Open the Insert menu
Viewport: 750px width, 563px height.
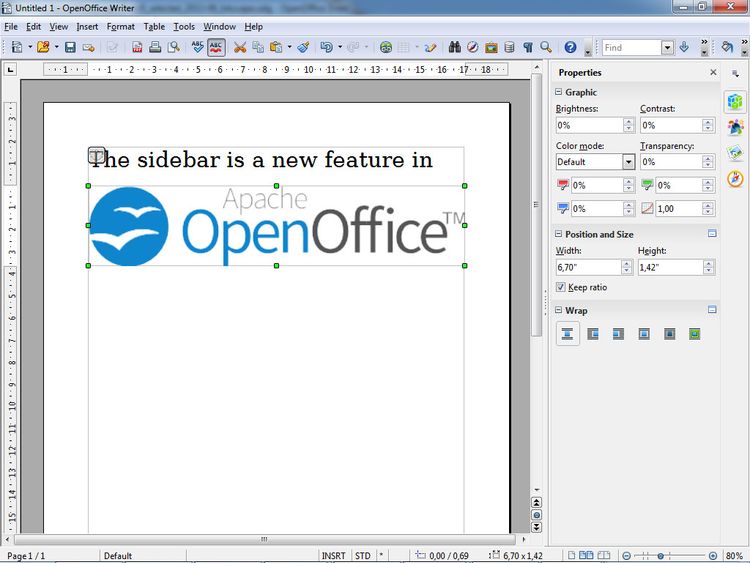(x=87, y=27)
